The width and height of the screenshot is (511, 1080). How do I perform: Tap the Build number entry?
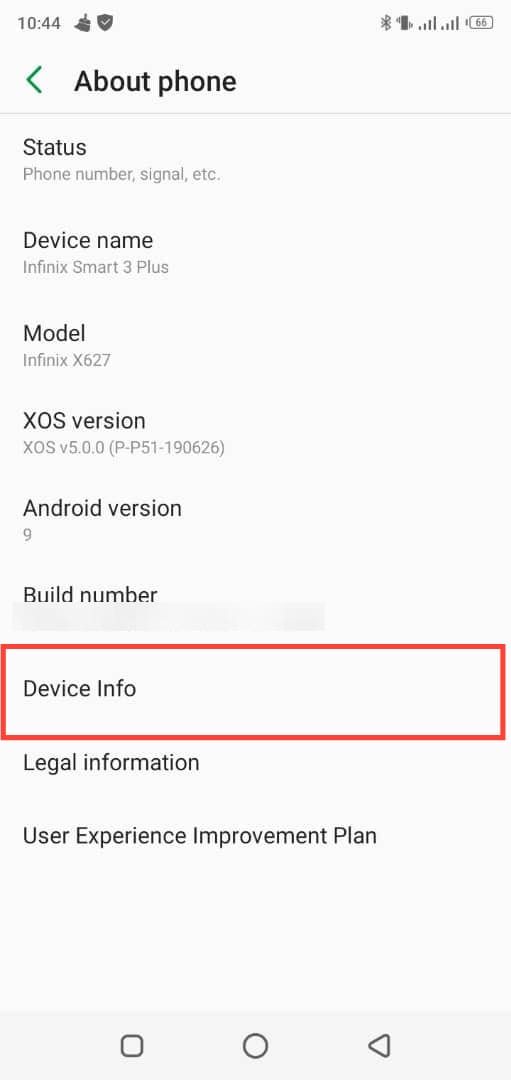click(x=256, y=606)
